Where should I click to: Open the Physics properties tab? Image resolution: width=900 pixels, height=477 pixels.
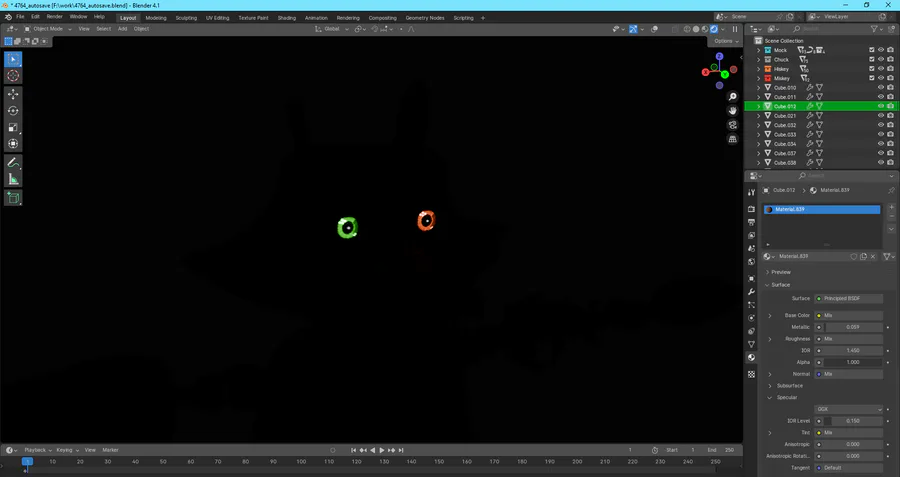coord(751,318)
